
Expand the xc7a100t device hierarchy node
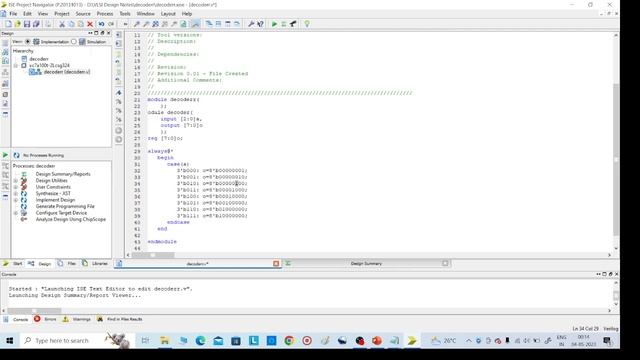pos(16,65)
